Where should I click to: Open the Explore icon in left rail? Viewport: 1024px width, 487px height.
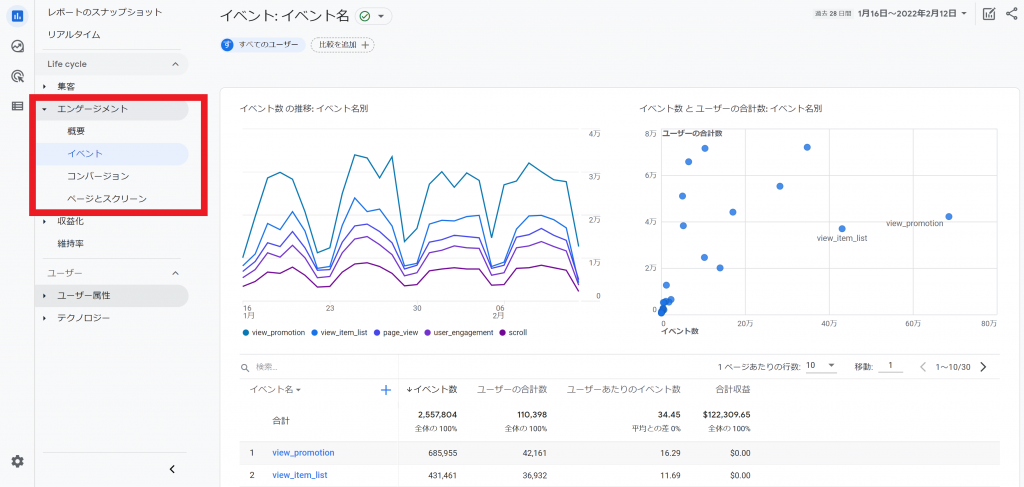[18, 46]
